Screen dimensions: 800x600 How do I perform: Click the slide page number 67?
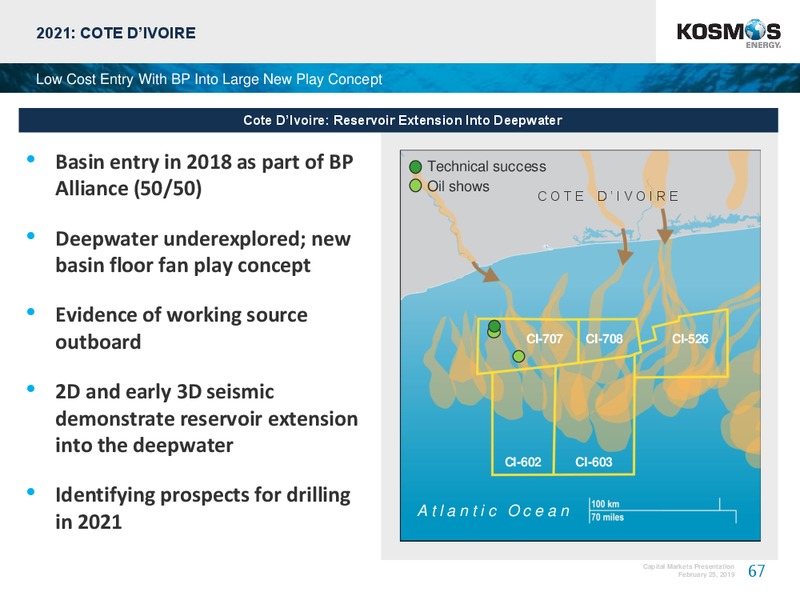point(756,571)
